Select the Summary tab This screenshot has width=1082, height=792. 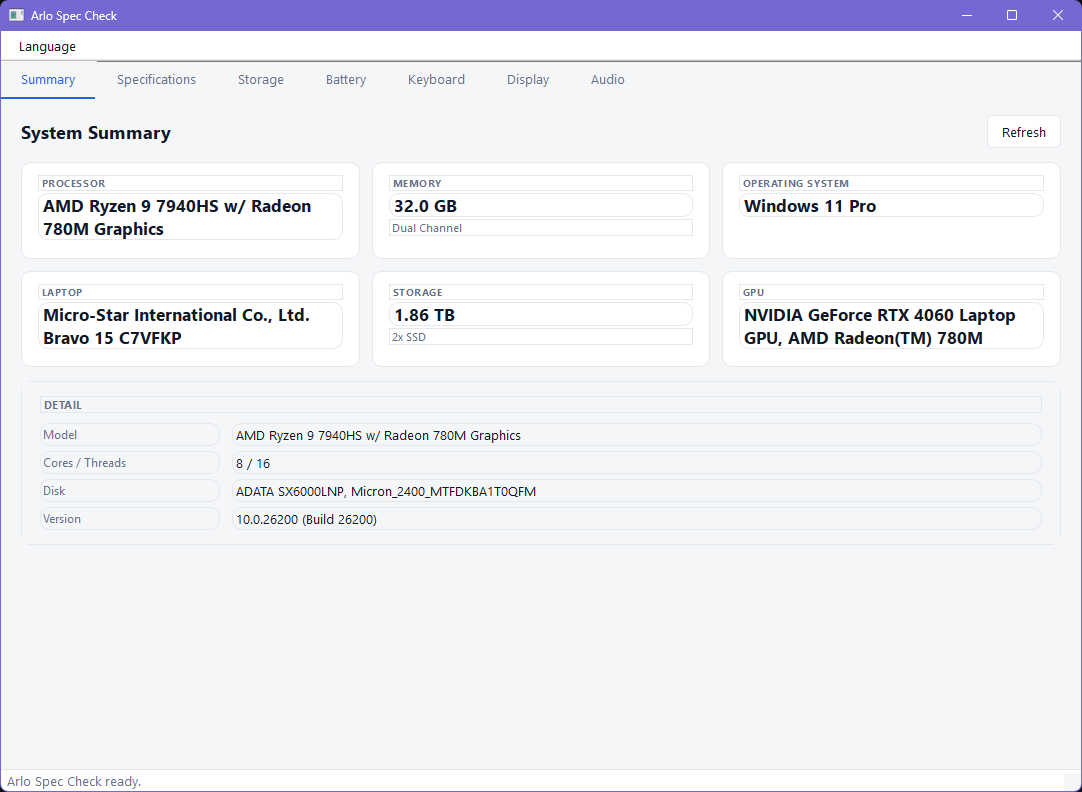tap(48, 80)
